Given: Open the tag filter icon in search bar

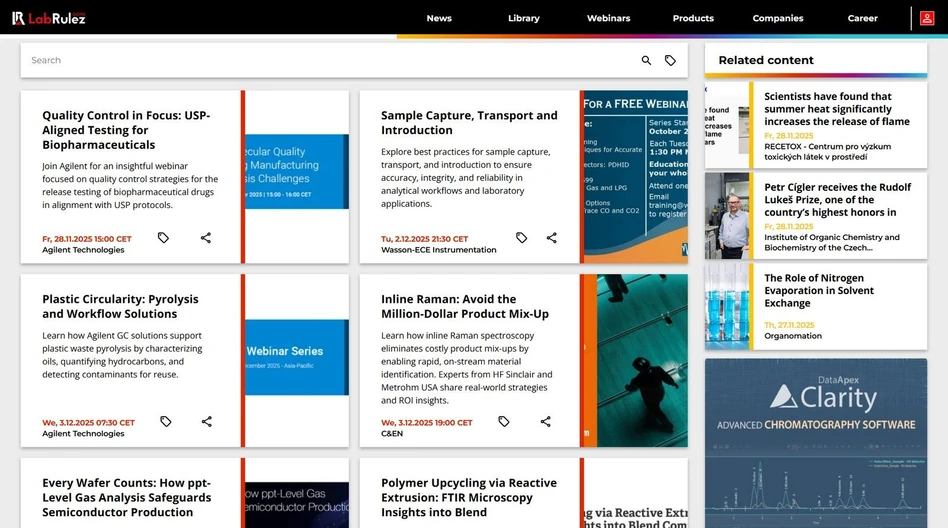Looking at the screenshot, I should (x=670, y=61).
